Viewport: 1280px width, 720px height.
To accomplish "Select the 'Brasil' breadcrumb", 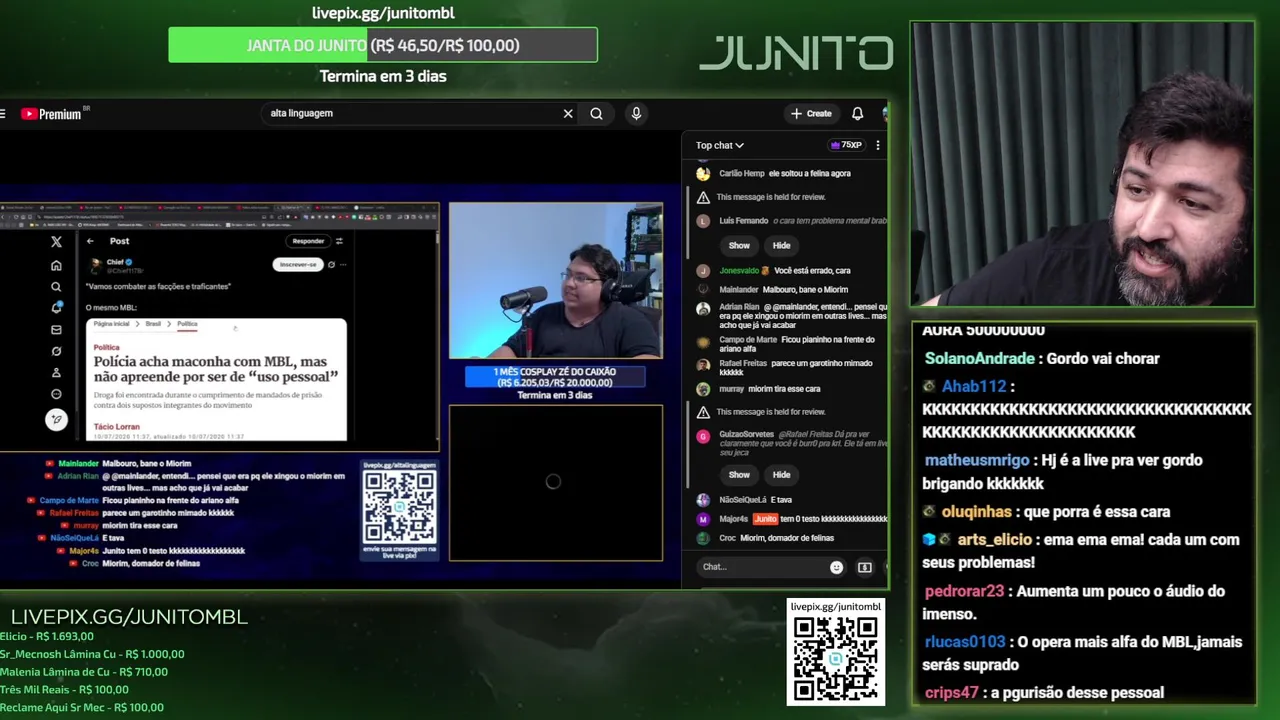I will (153, 324).
